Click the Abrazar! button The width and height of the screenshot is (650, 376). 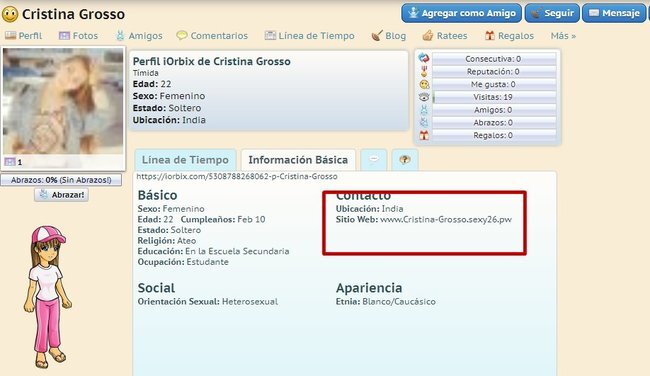pyautogui.click(x=61, y=194)
